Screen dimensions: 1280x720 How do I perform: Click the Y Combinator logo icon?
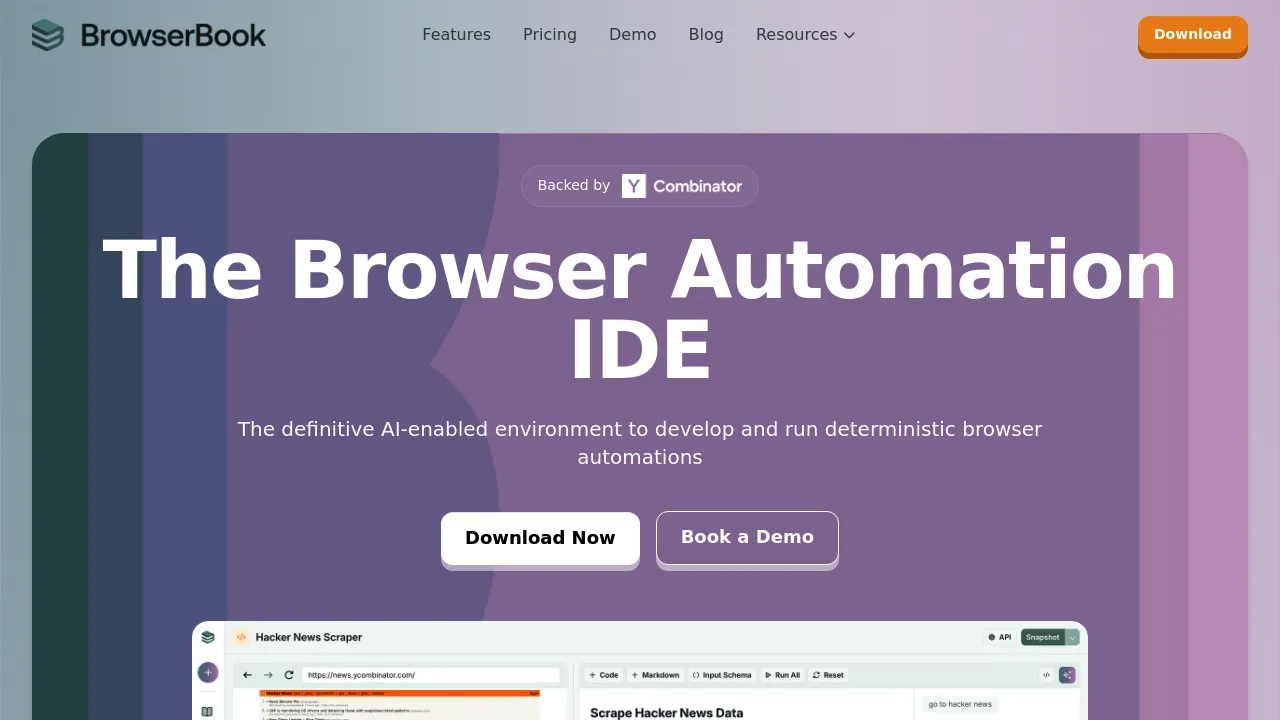[634, 186]
